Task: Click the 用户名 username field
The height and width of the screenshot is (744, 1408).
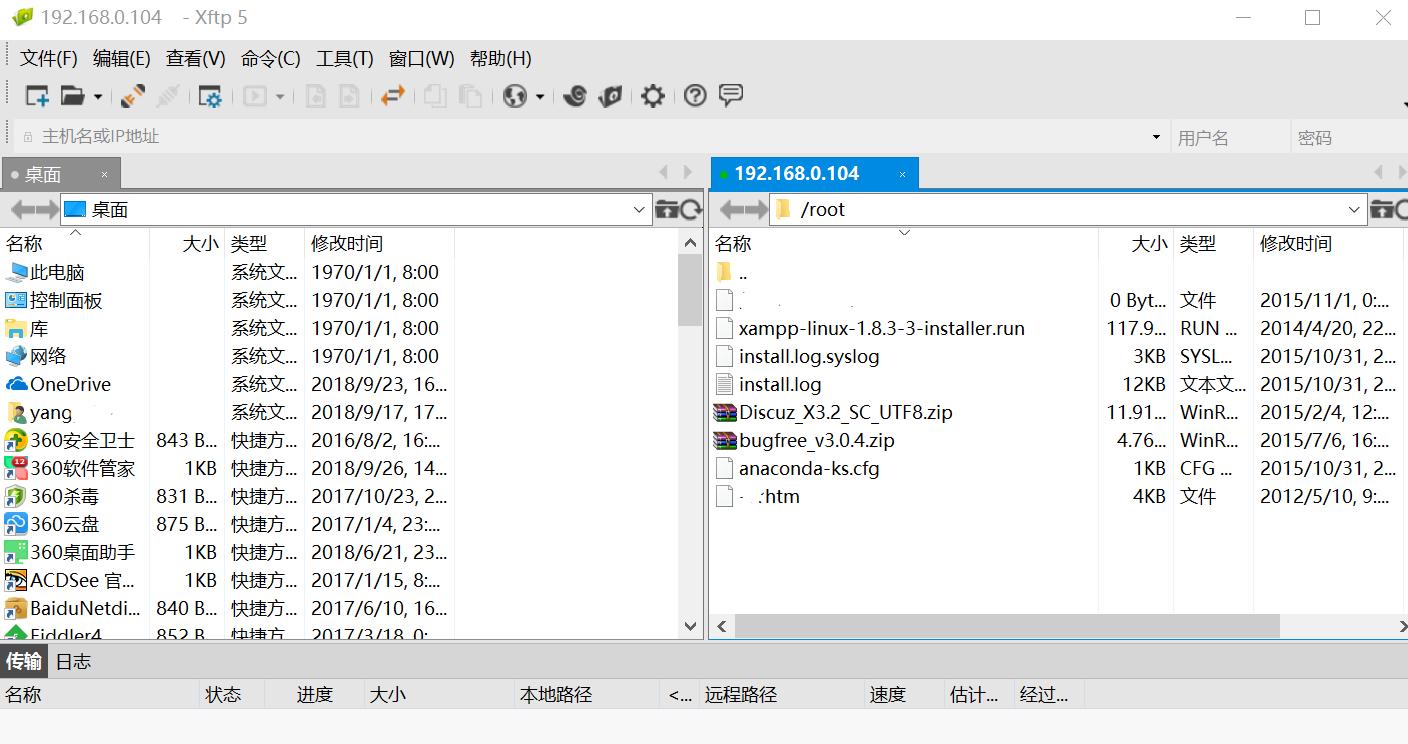Action: click(x=1230, y=137)
